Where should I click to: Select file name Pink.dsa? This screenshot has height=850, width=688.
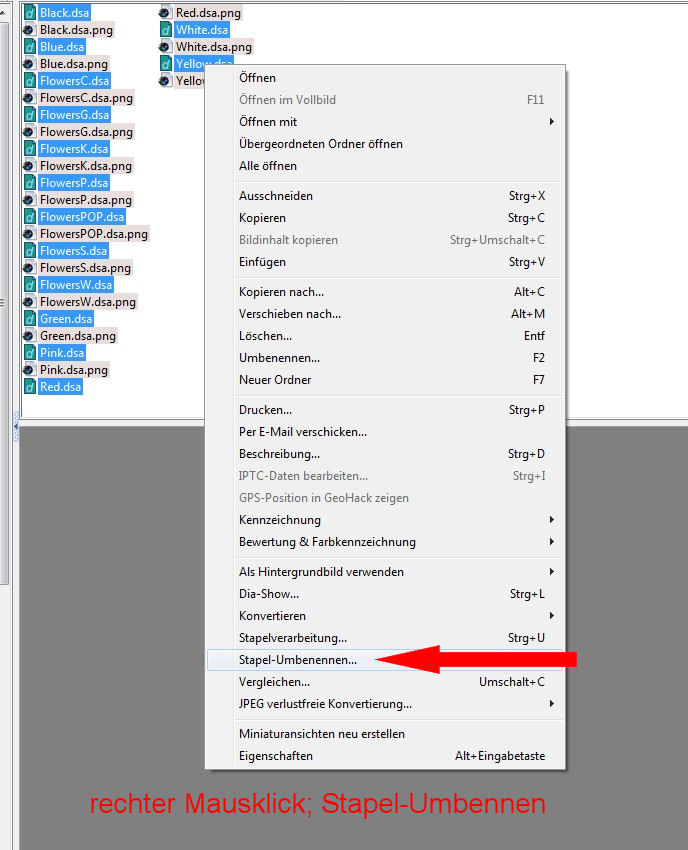pyautogui.click(x=62, y=353)
